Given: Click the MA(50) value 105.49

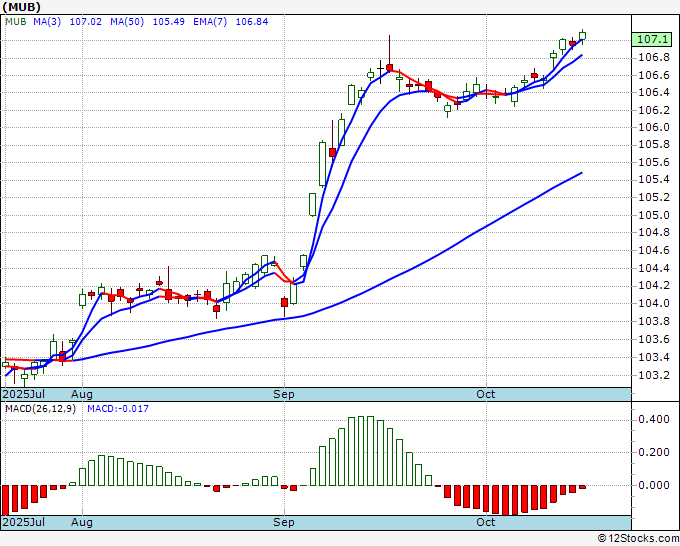Looking at the screenshot, I should click(x=169, y=22).
